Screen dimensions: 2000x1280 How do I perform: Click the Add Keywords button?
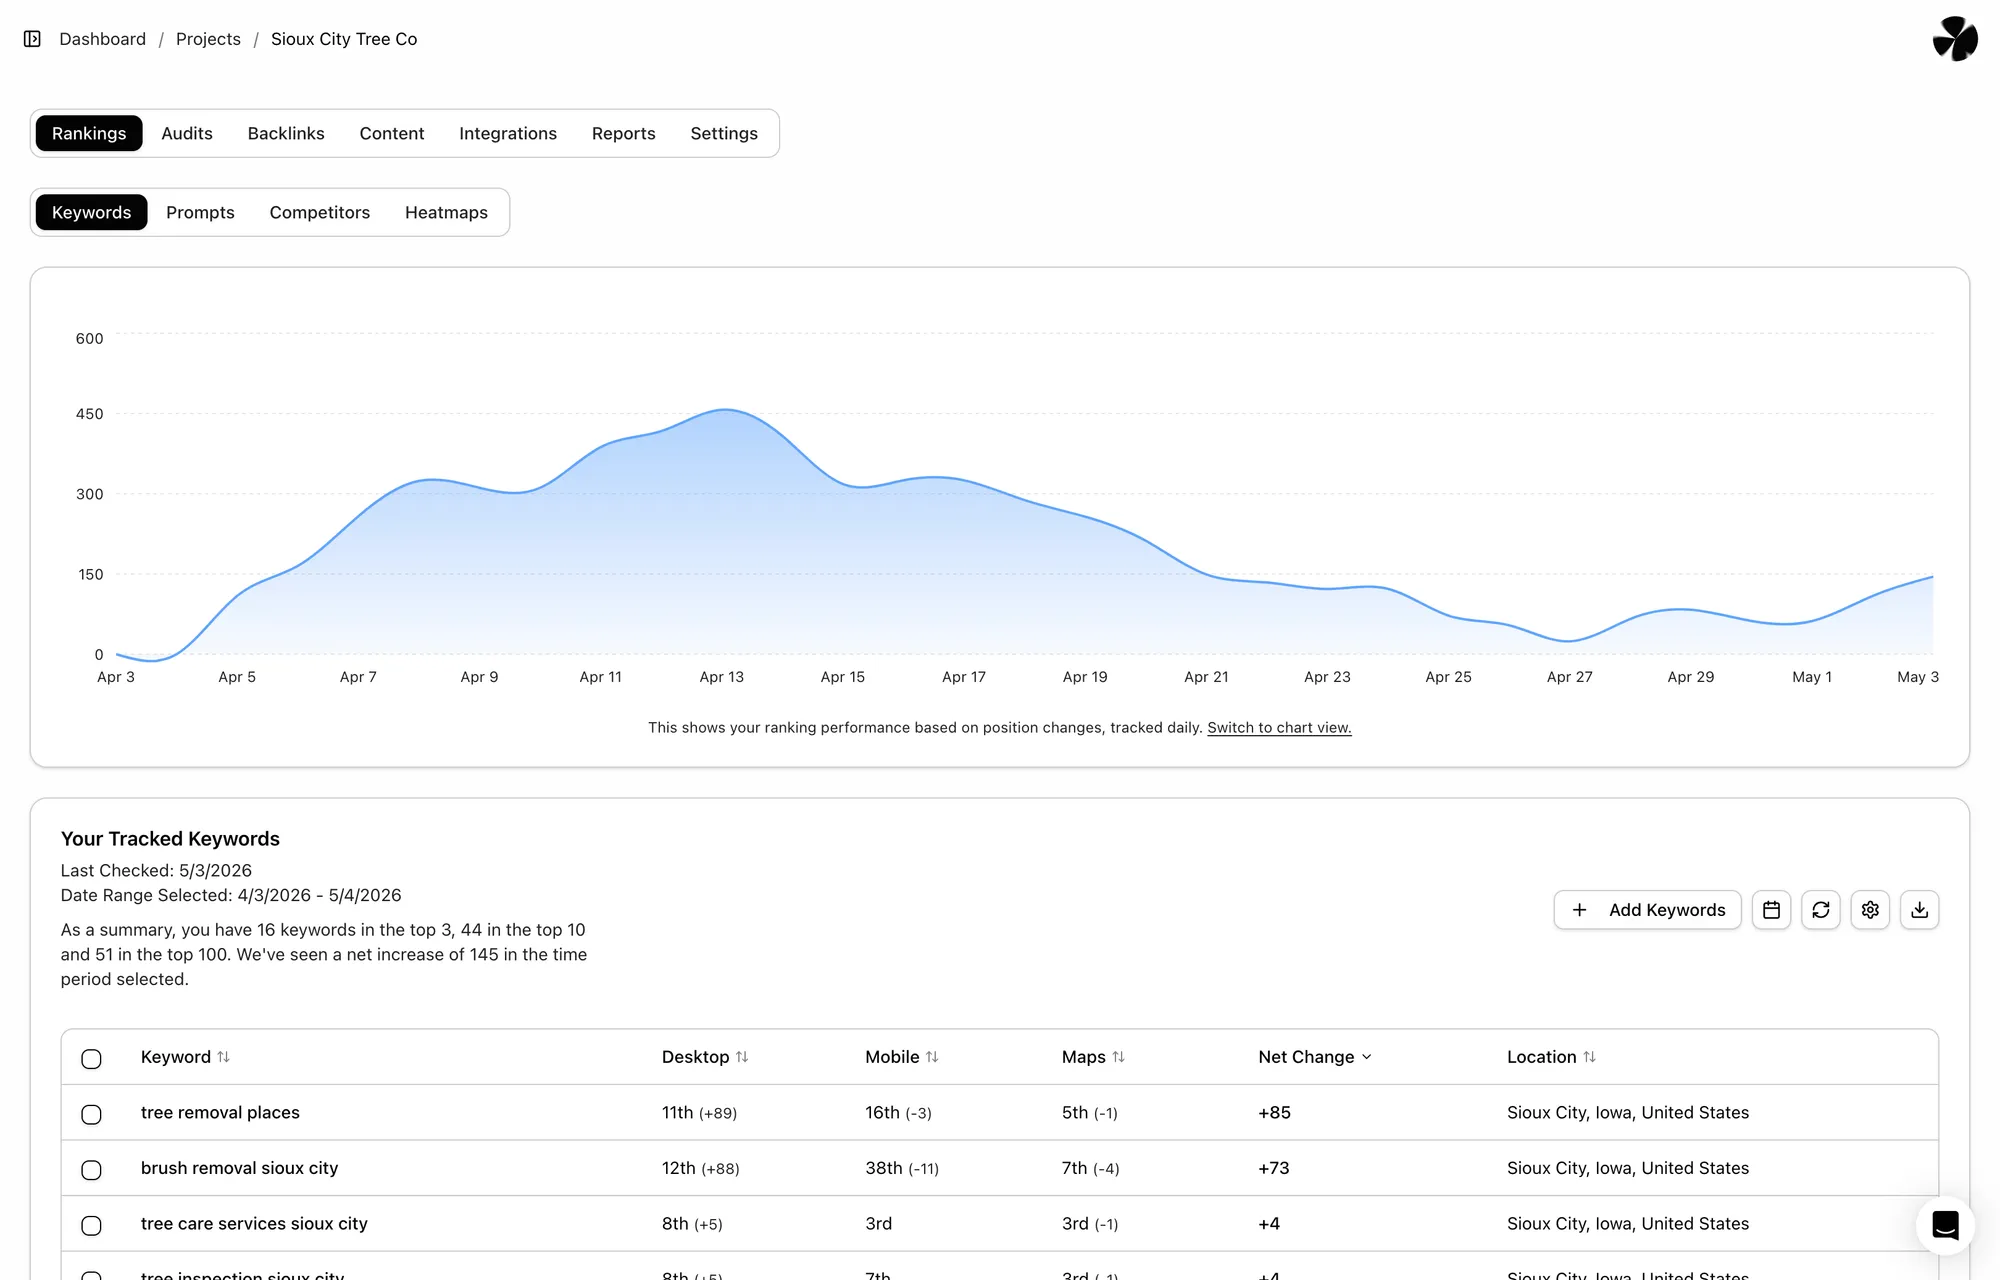[x=1647, y=910]
